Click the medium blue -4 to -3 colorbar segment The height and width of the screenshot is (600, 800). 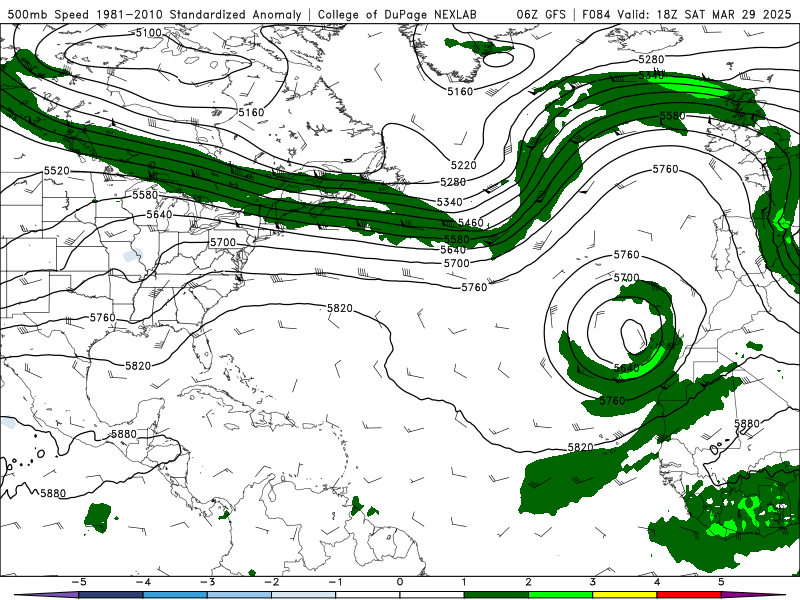176,595
